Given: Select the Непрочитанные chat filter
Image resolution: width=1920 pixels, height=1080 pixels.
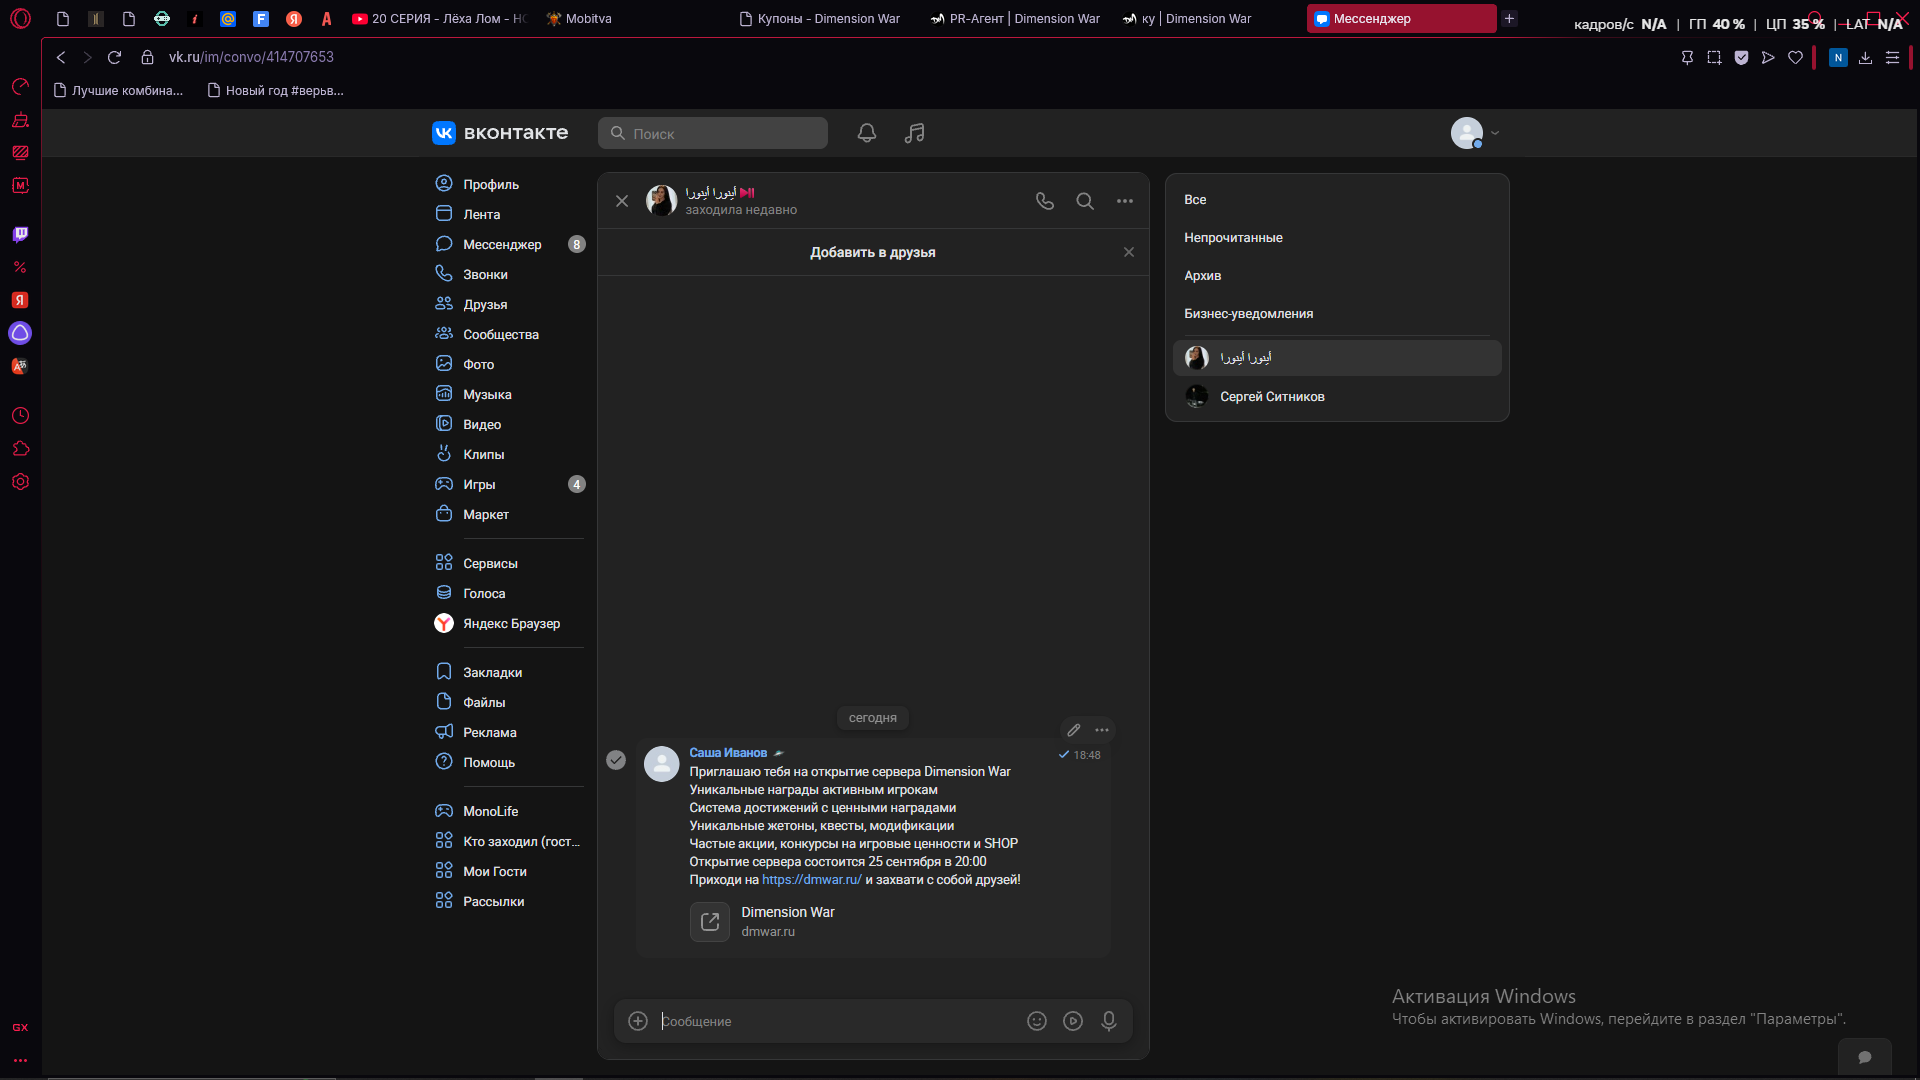Looking at the screenshot, I should (1233, 238).
